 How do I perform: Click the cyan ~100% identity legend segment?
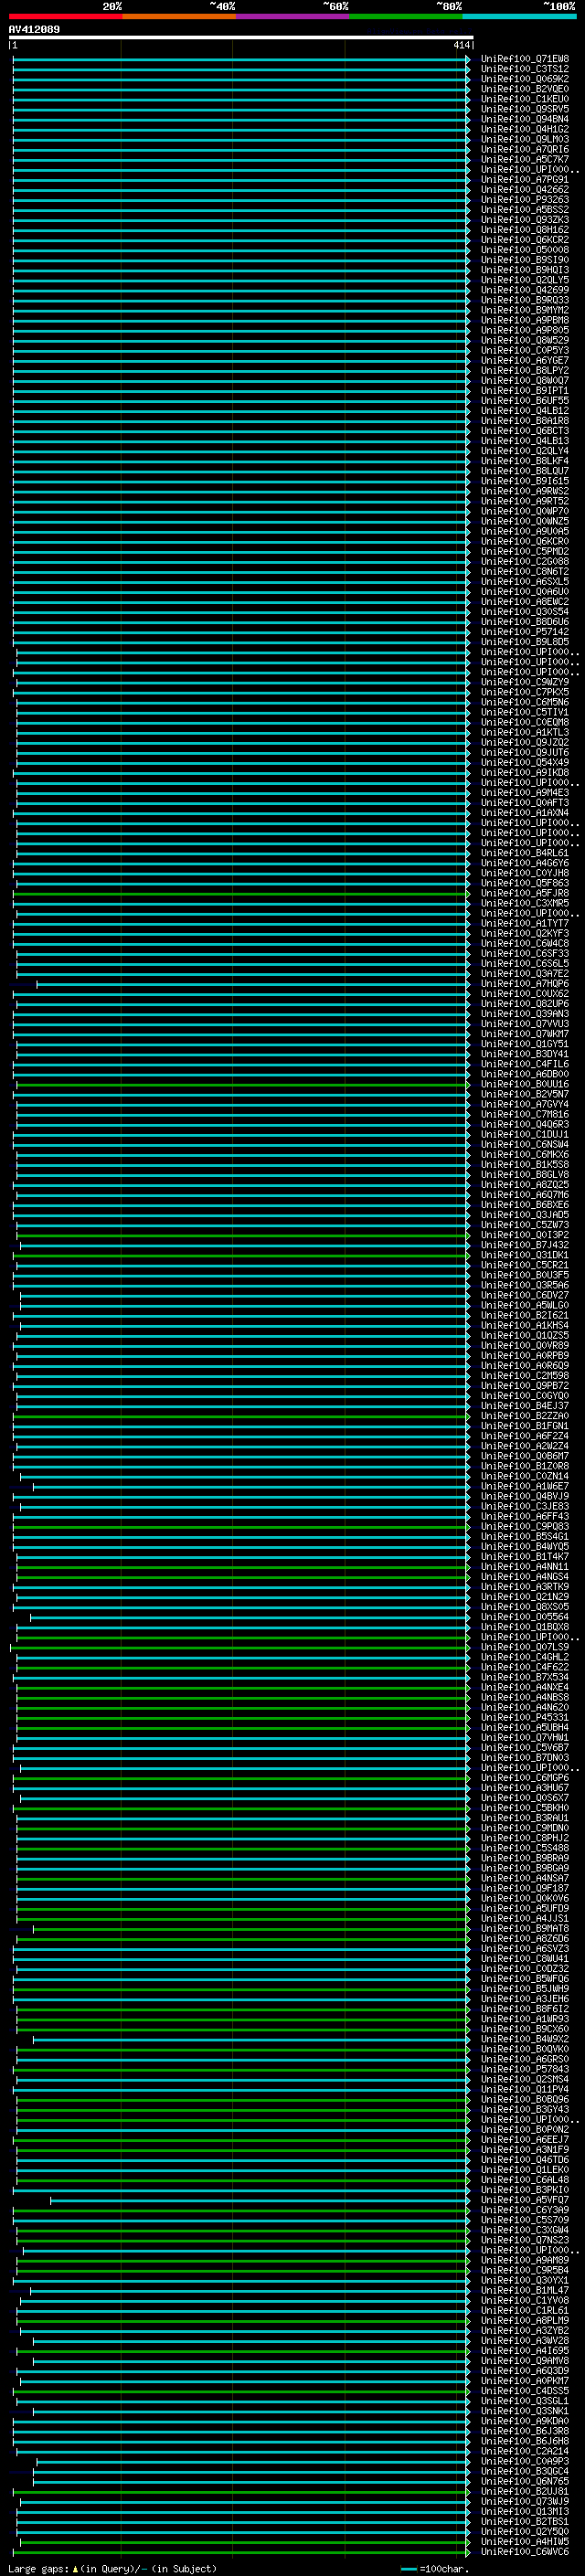click(x=518, y=17)
